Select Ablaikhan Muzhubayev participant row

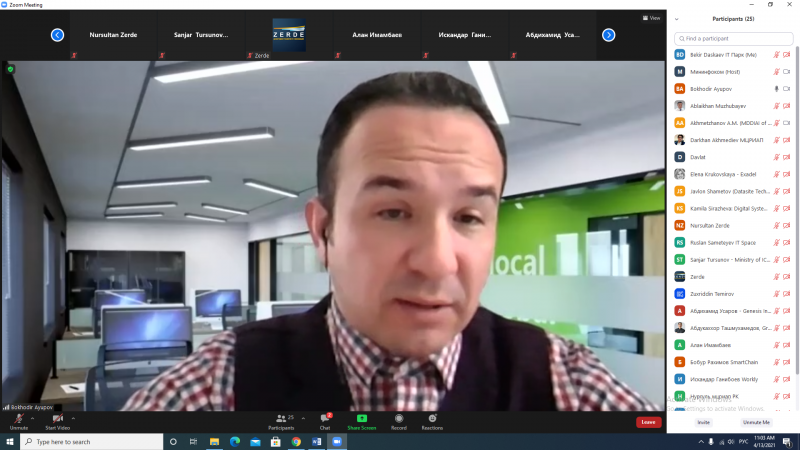tap(732, 106)
